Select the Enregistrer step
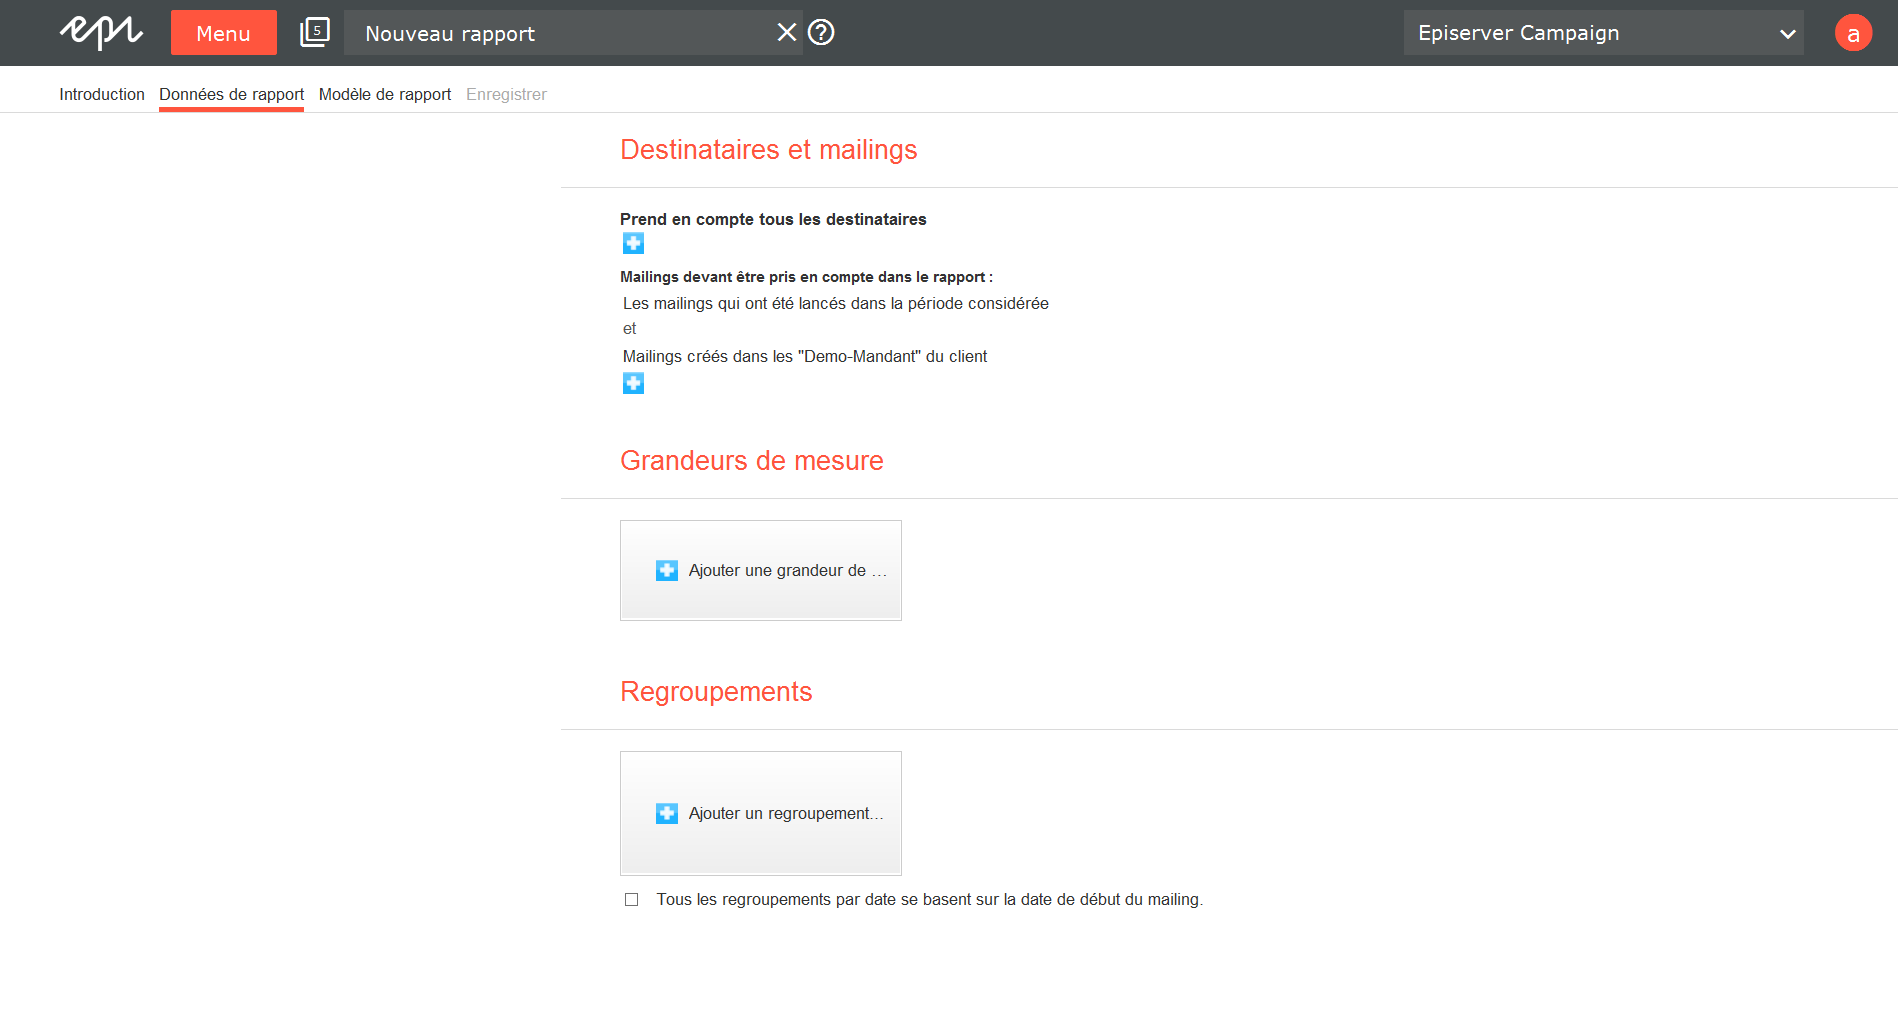Viewport: 1898px width, 1018px height. pyautogui.click(x=506, y=94)
